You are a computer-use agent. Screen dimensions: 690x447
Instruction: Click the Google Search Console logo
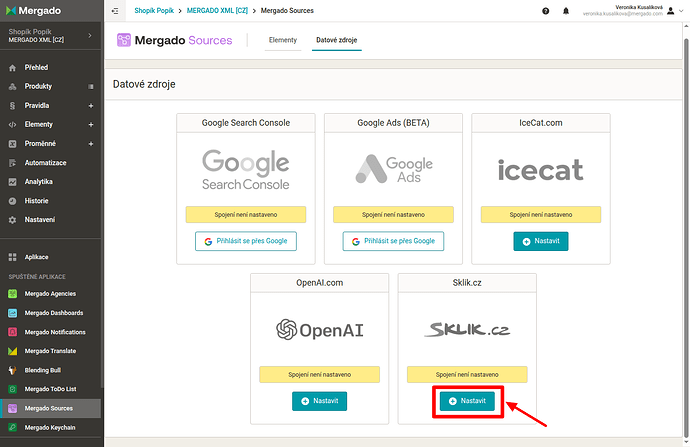click(x=246, y=170)
